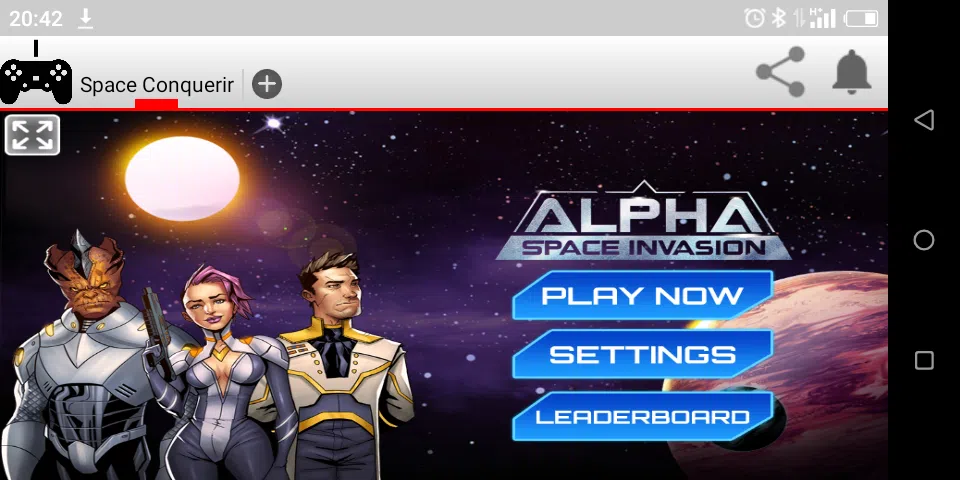The image size is (960, 480).
Task: Open the SETTINGS menu button
Action: click(642, 354)
